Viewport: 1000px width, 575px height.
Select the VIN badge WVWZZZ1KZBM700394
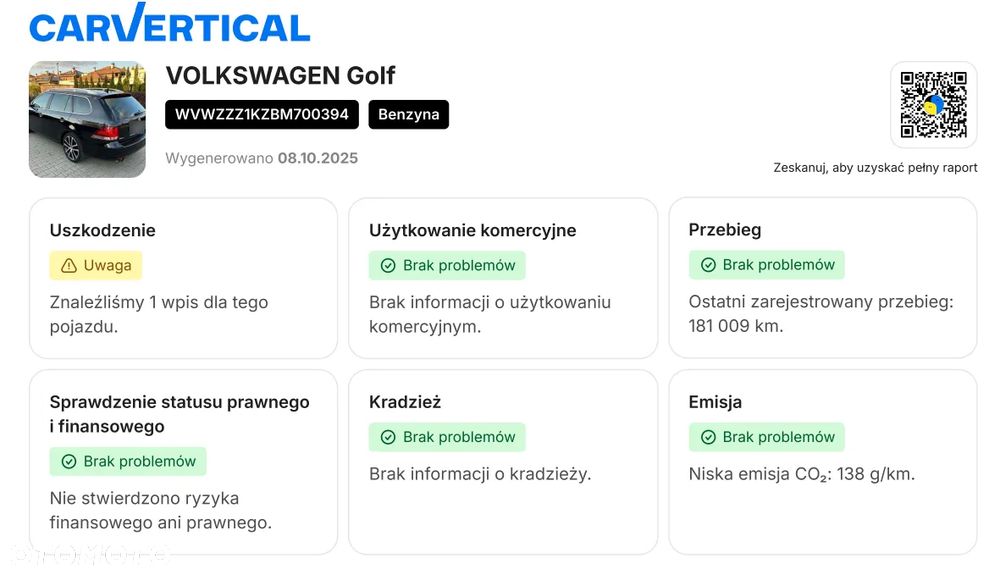tap(262, 114)
